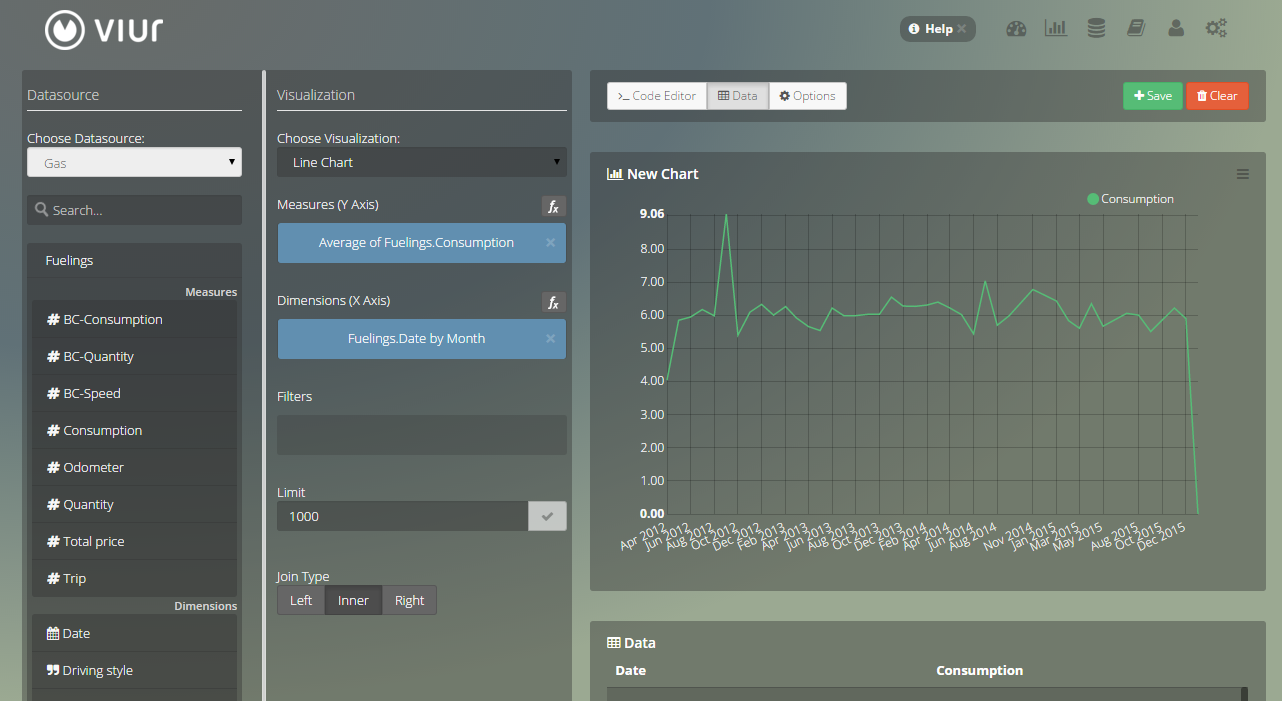Click the red Clear button
Screen dimensions: 1282x701
tap(1217, 96)
